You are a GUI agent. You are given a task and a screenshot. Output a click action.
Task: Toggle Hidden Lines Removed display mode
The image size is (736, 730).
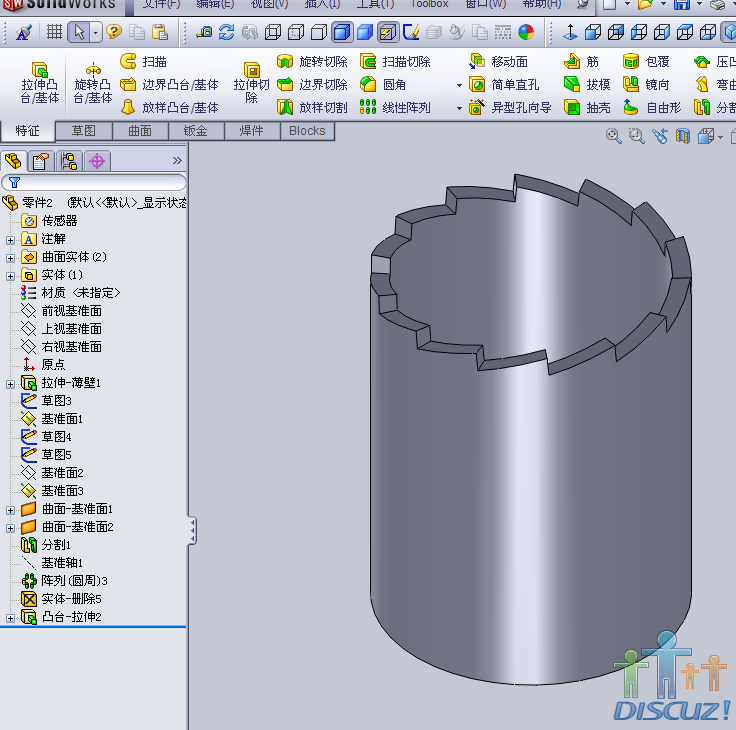coord(319,32)
